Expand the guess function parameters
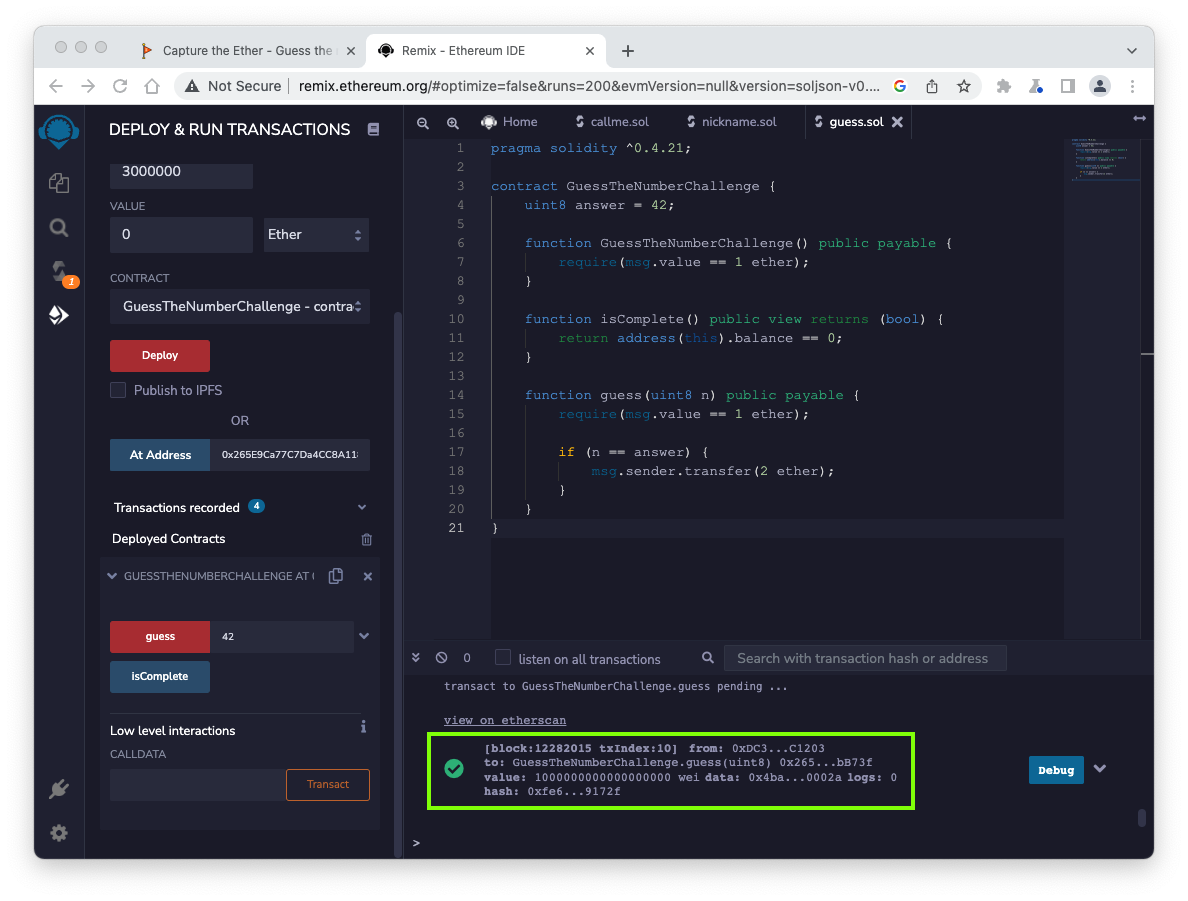Image resolution: width=1188 pixels, height=901 pixels. tap(364, 636)
